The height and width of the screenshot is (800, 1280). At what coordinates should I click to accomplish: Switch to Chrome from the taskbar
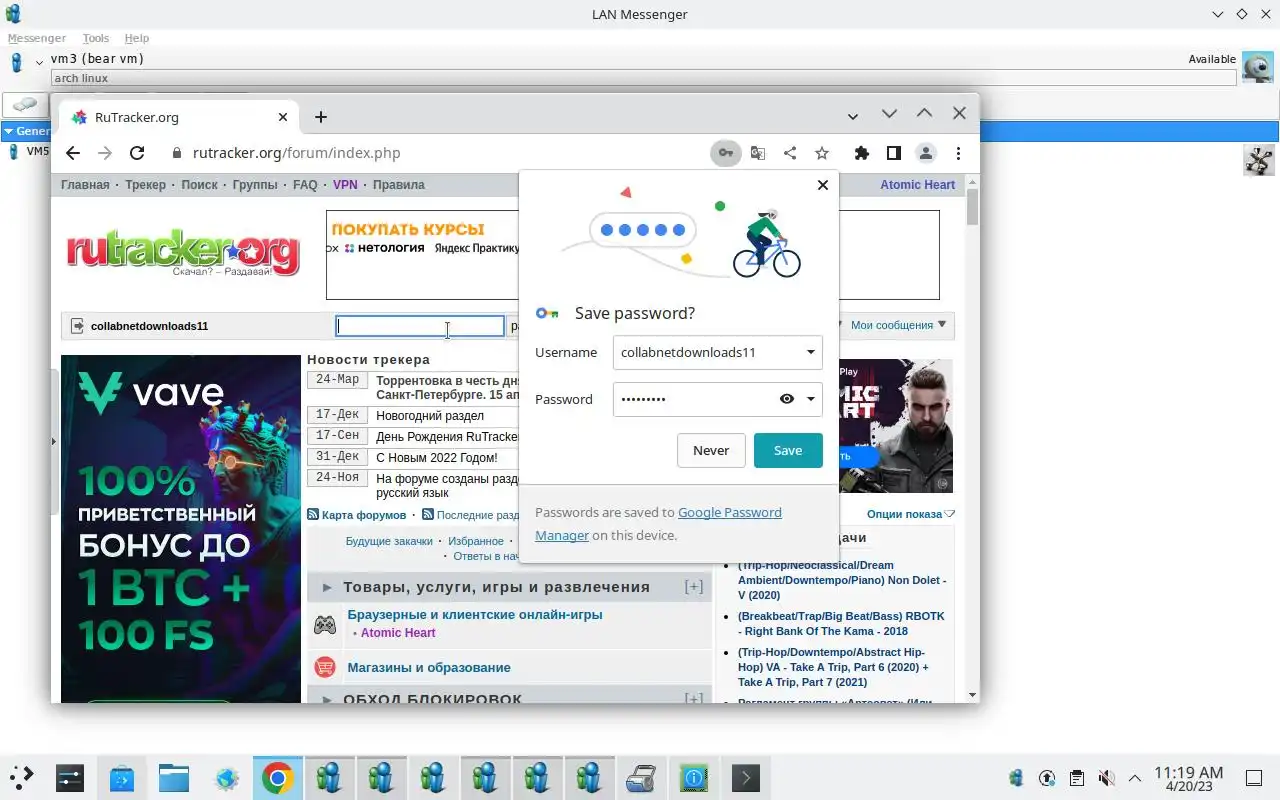(278, 777)
